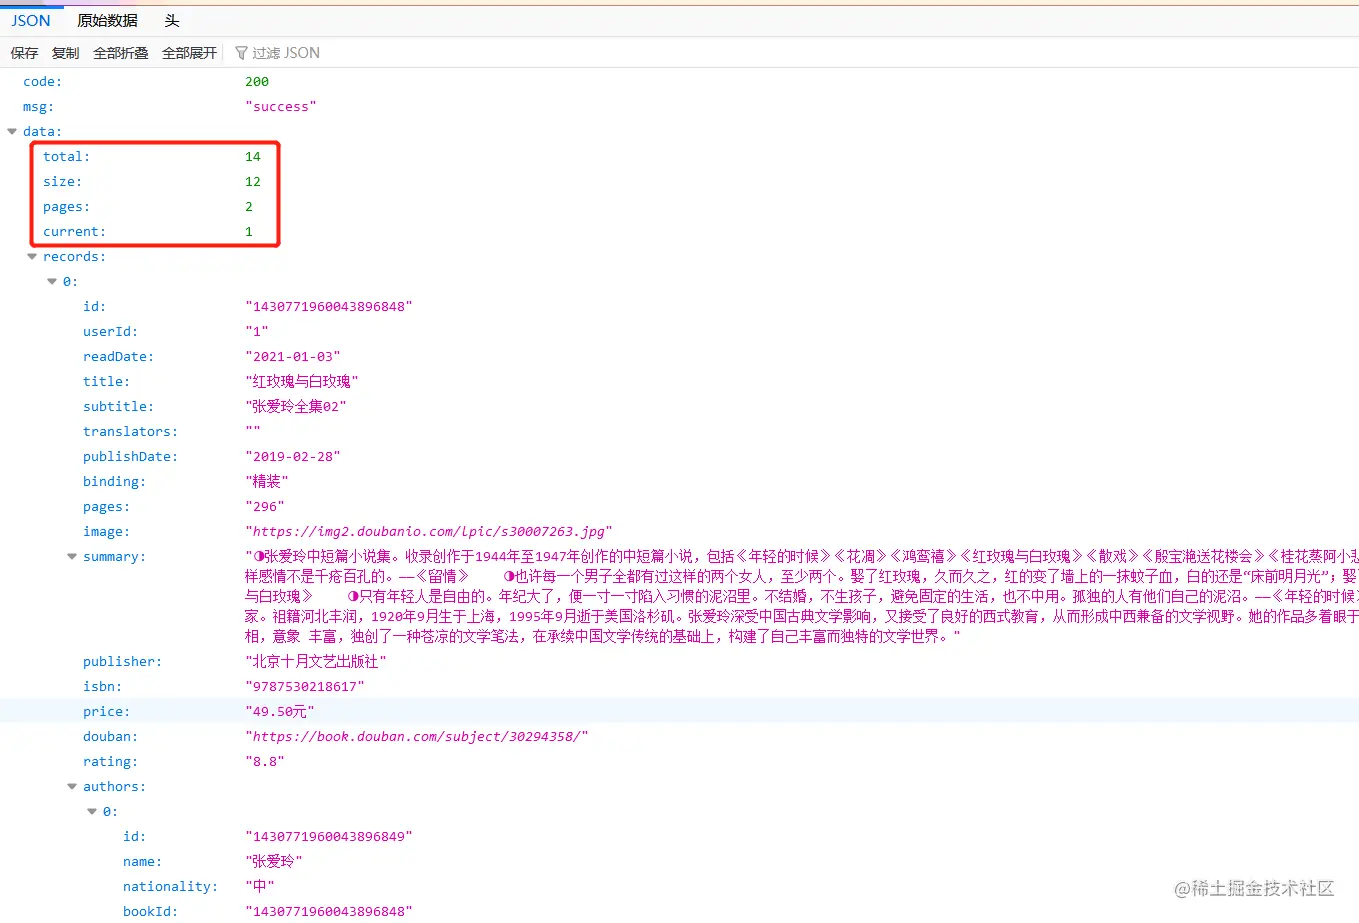Select the publisher value "北京十月文艺出版社"
The height and width of the screenshot is (923, 1359).
(x=316, y=662)
